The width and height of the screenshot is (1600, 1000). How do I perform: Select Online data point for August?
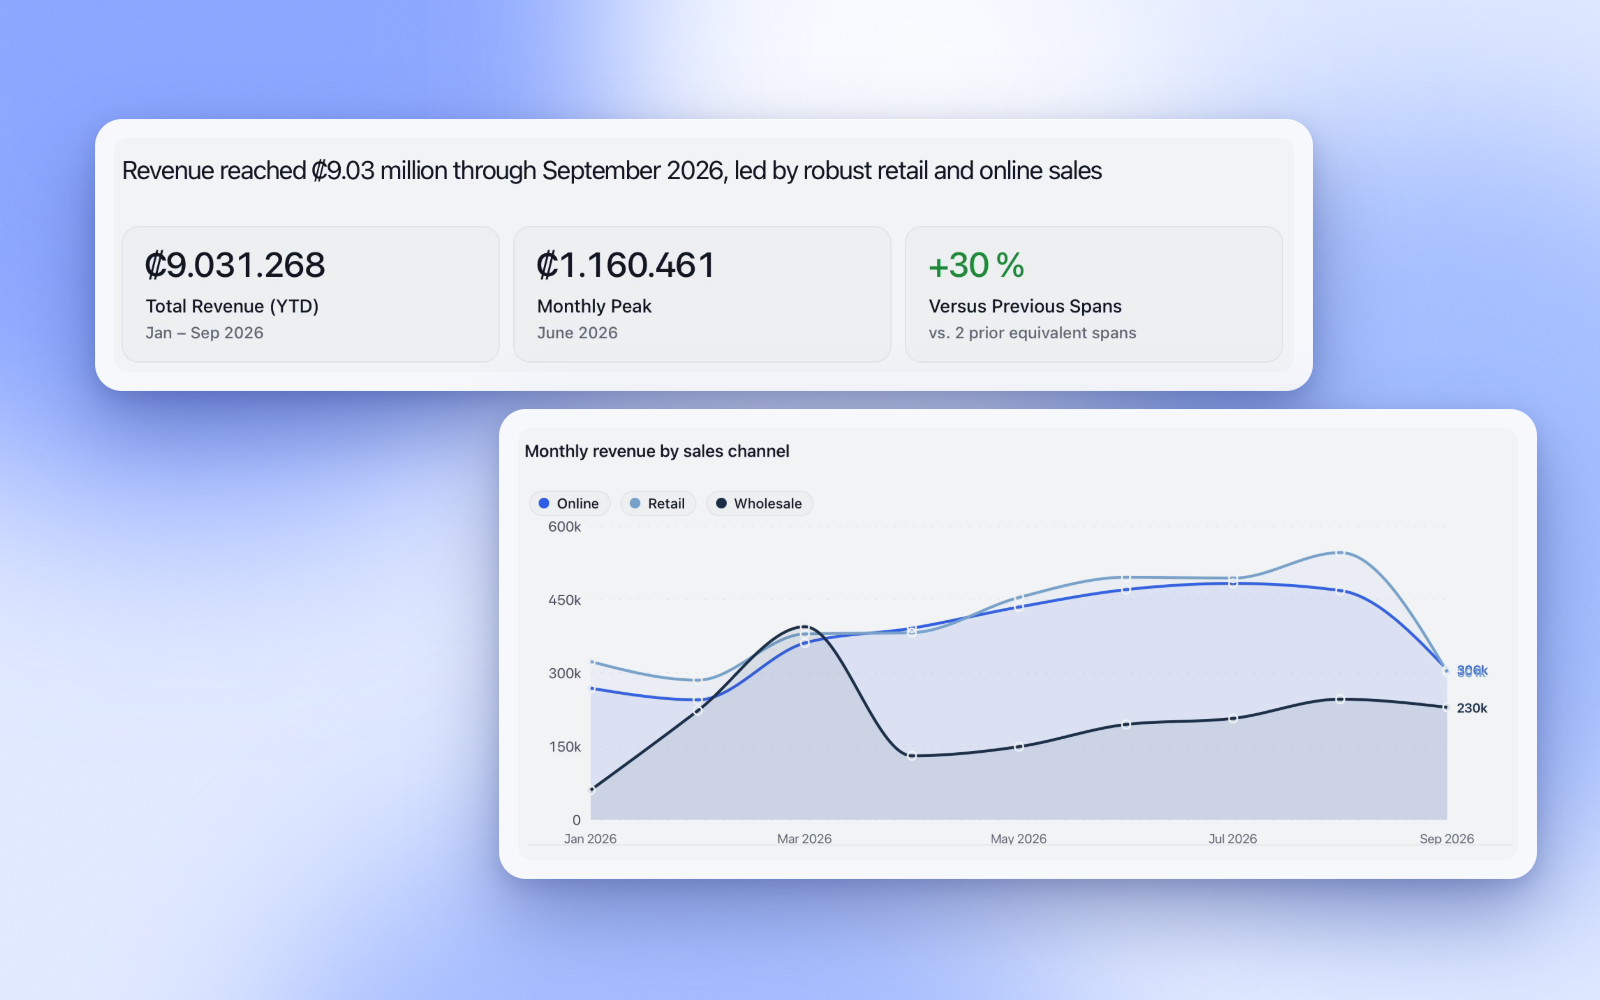click(1340, 590)
